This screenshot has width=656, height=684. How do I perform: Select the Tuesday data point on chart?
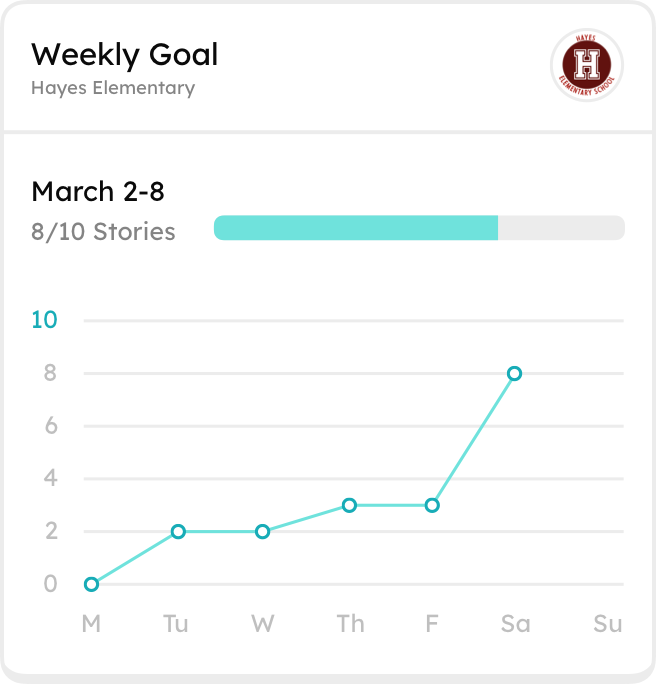coord(178,531)
